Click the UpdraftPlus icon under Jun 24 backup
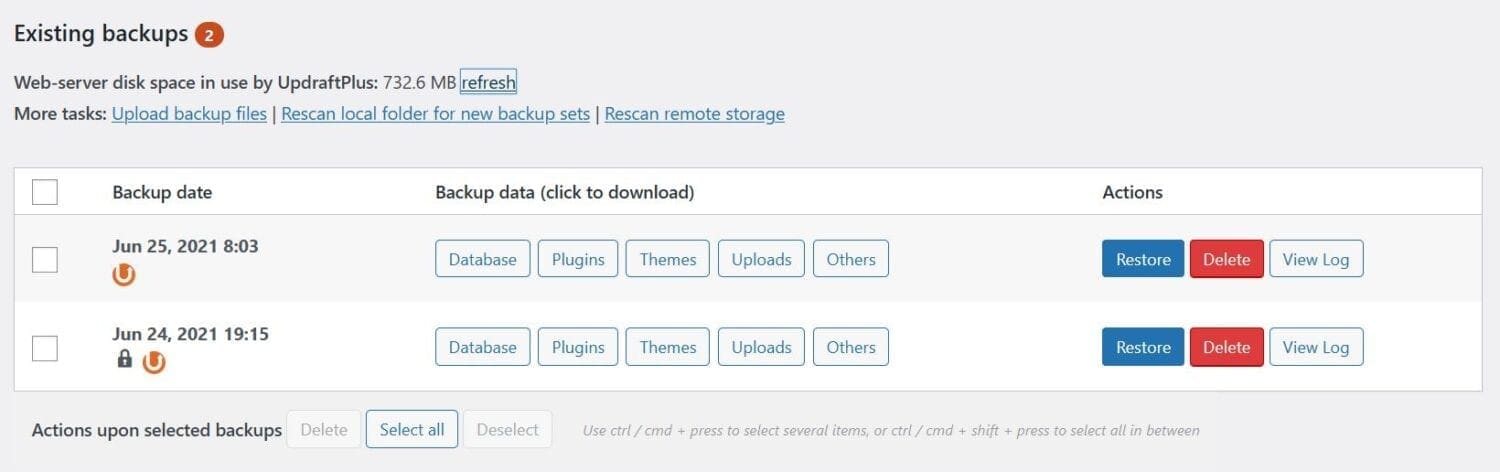 [153, 361]
